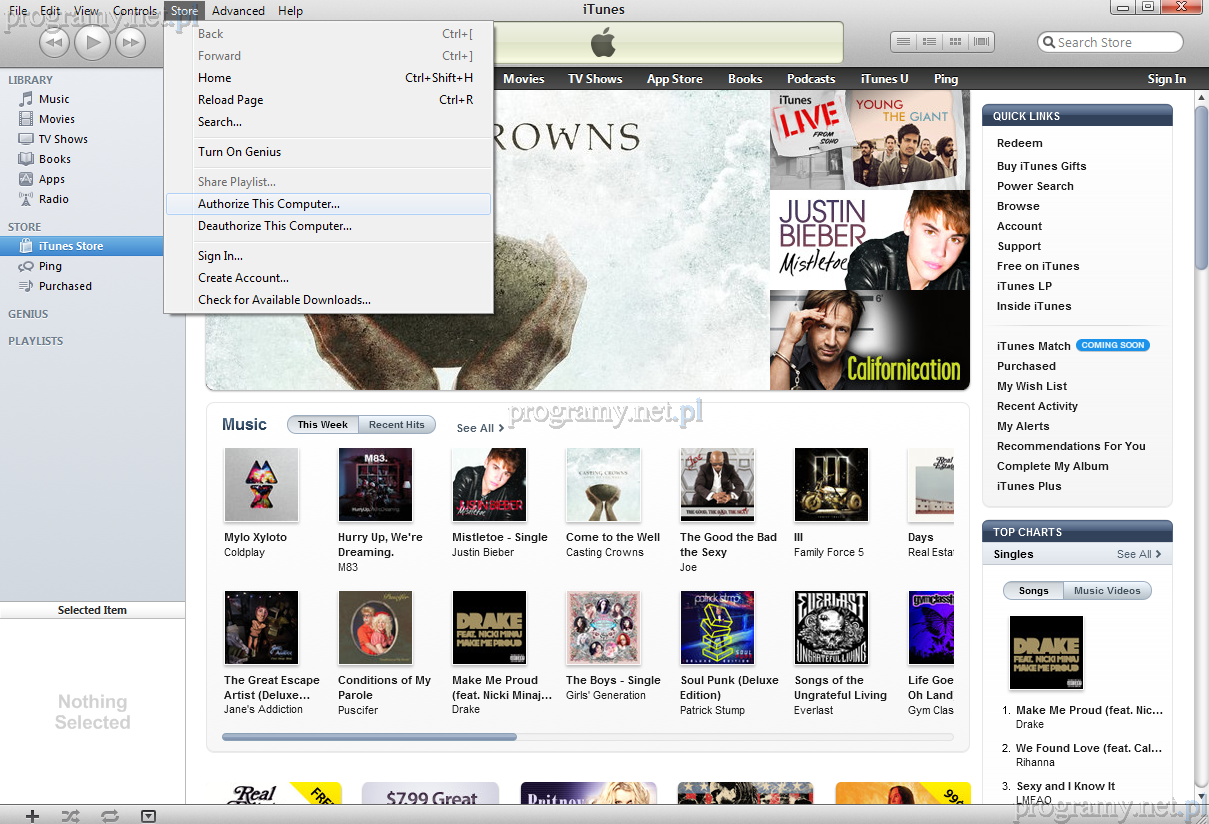1209x824 pixels.
Task: Open the Advanced menu in menu bar
Action: [238, 11]
